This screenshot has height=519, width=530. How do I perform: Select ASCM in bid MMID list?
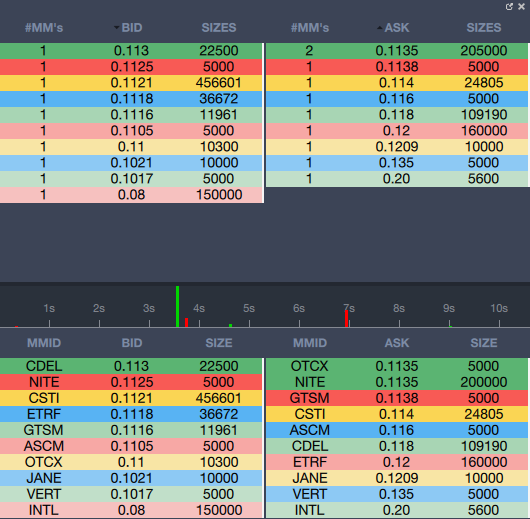44,446
